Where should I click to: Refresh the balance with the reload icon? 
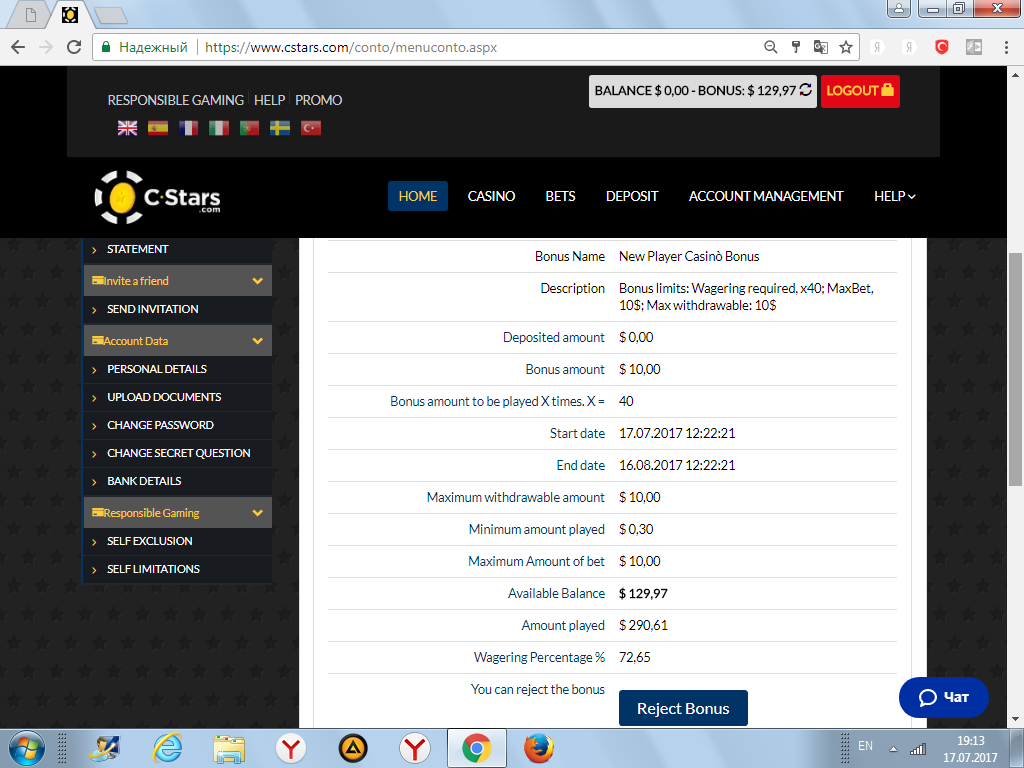point(806,90)
